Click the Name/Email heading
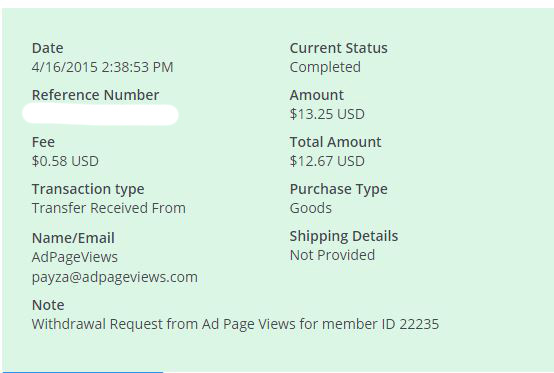This screenshot has height=373, width=554. (73, 238)
